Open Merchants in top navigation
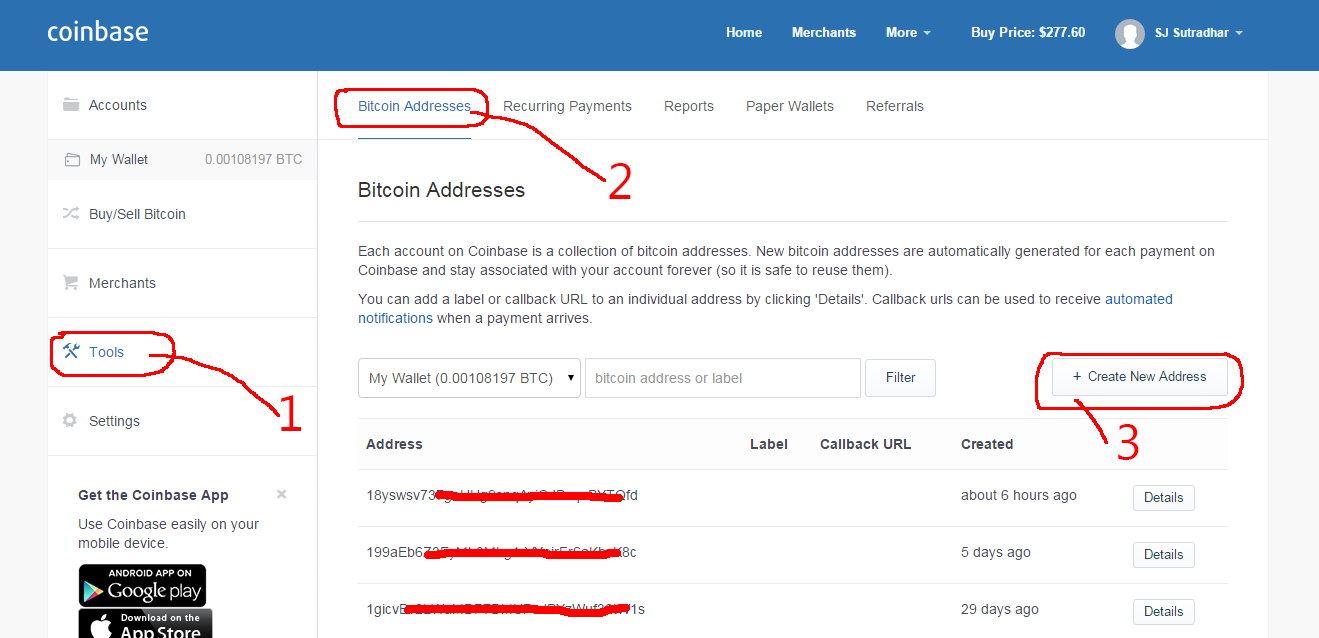 pyautogui.click(x=824, y=33)
